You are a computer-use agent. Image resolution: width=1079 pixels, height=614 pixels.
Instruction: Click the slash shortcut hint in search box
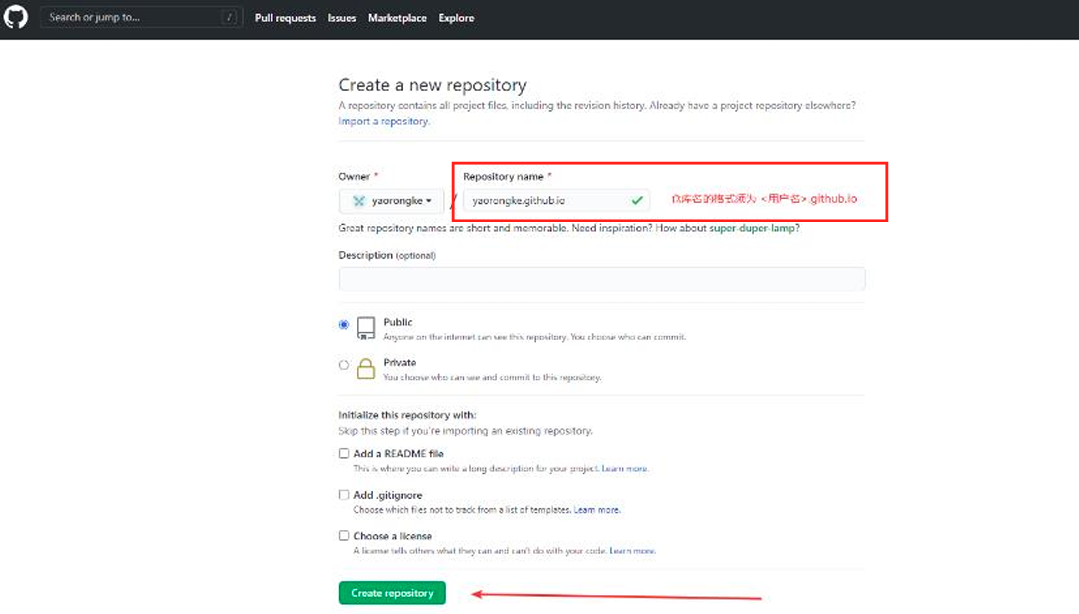pos(229,17)
